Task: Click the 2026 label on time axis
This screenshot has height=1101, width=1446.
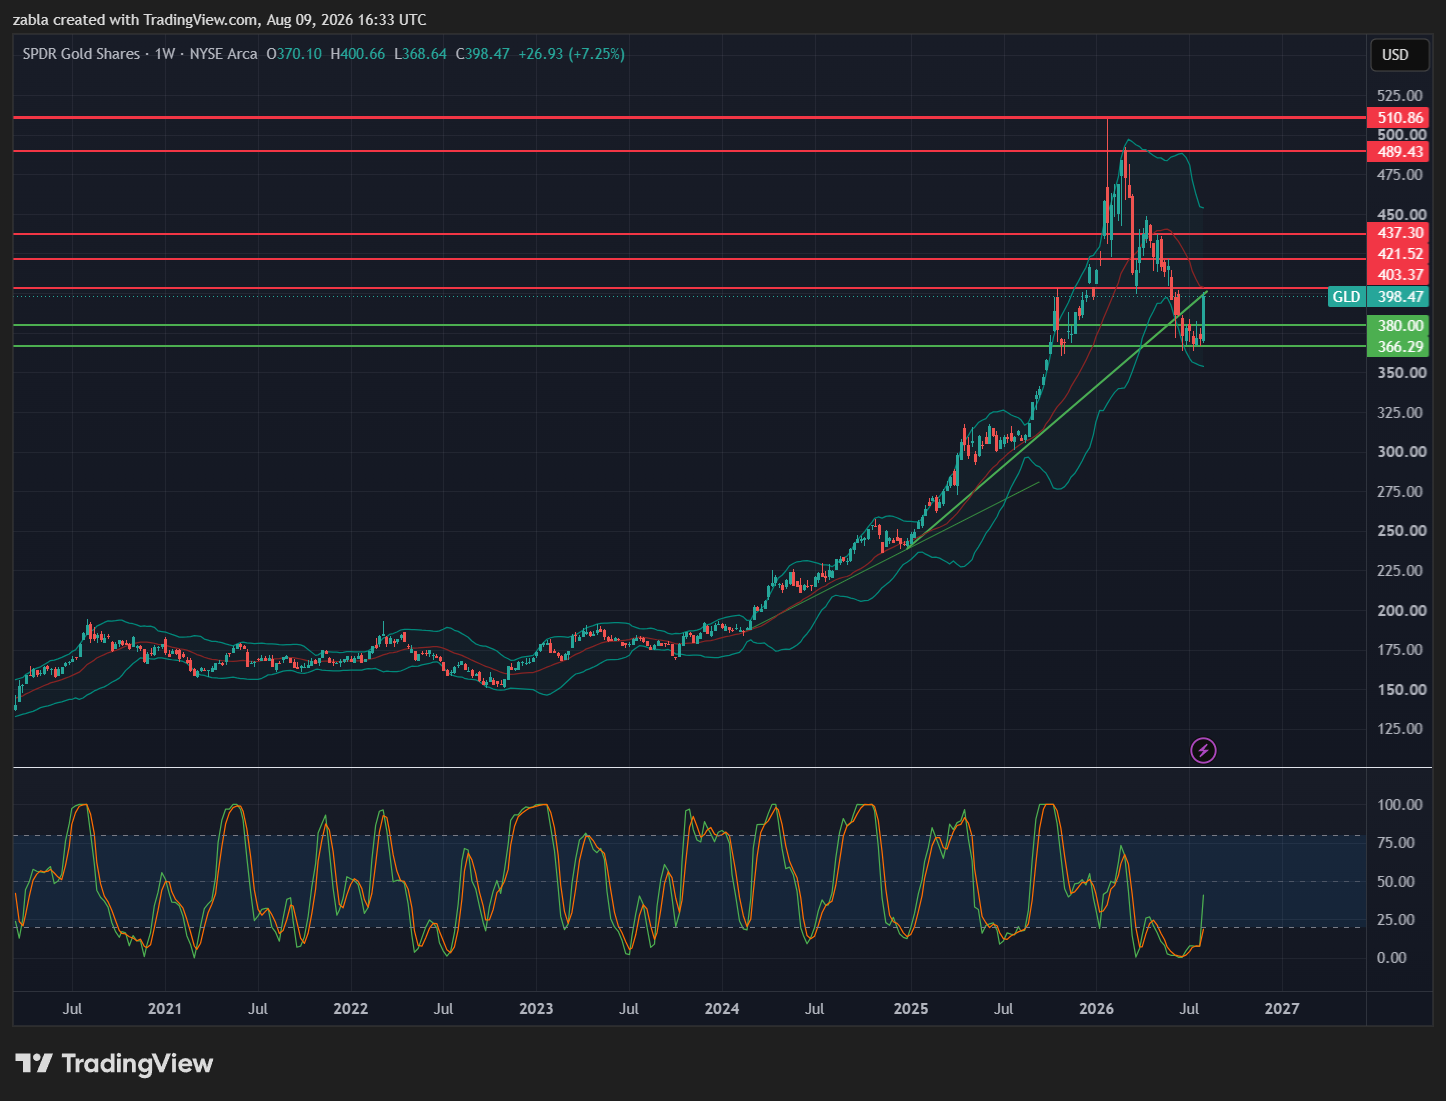Action: (1097, 1009)
